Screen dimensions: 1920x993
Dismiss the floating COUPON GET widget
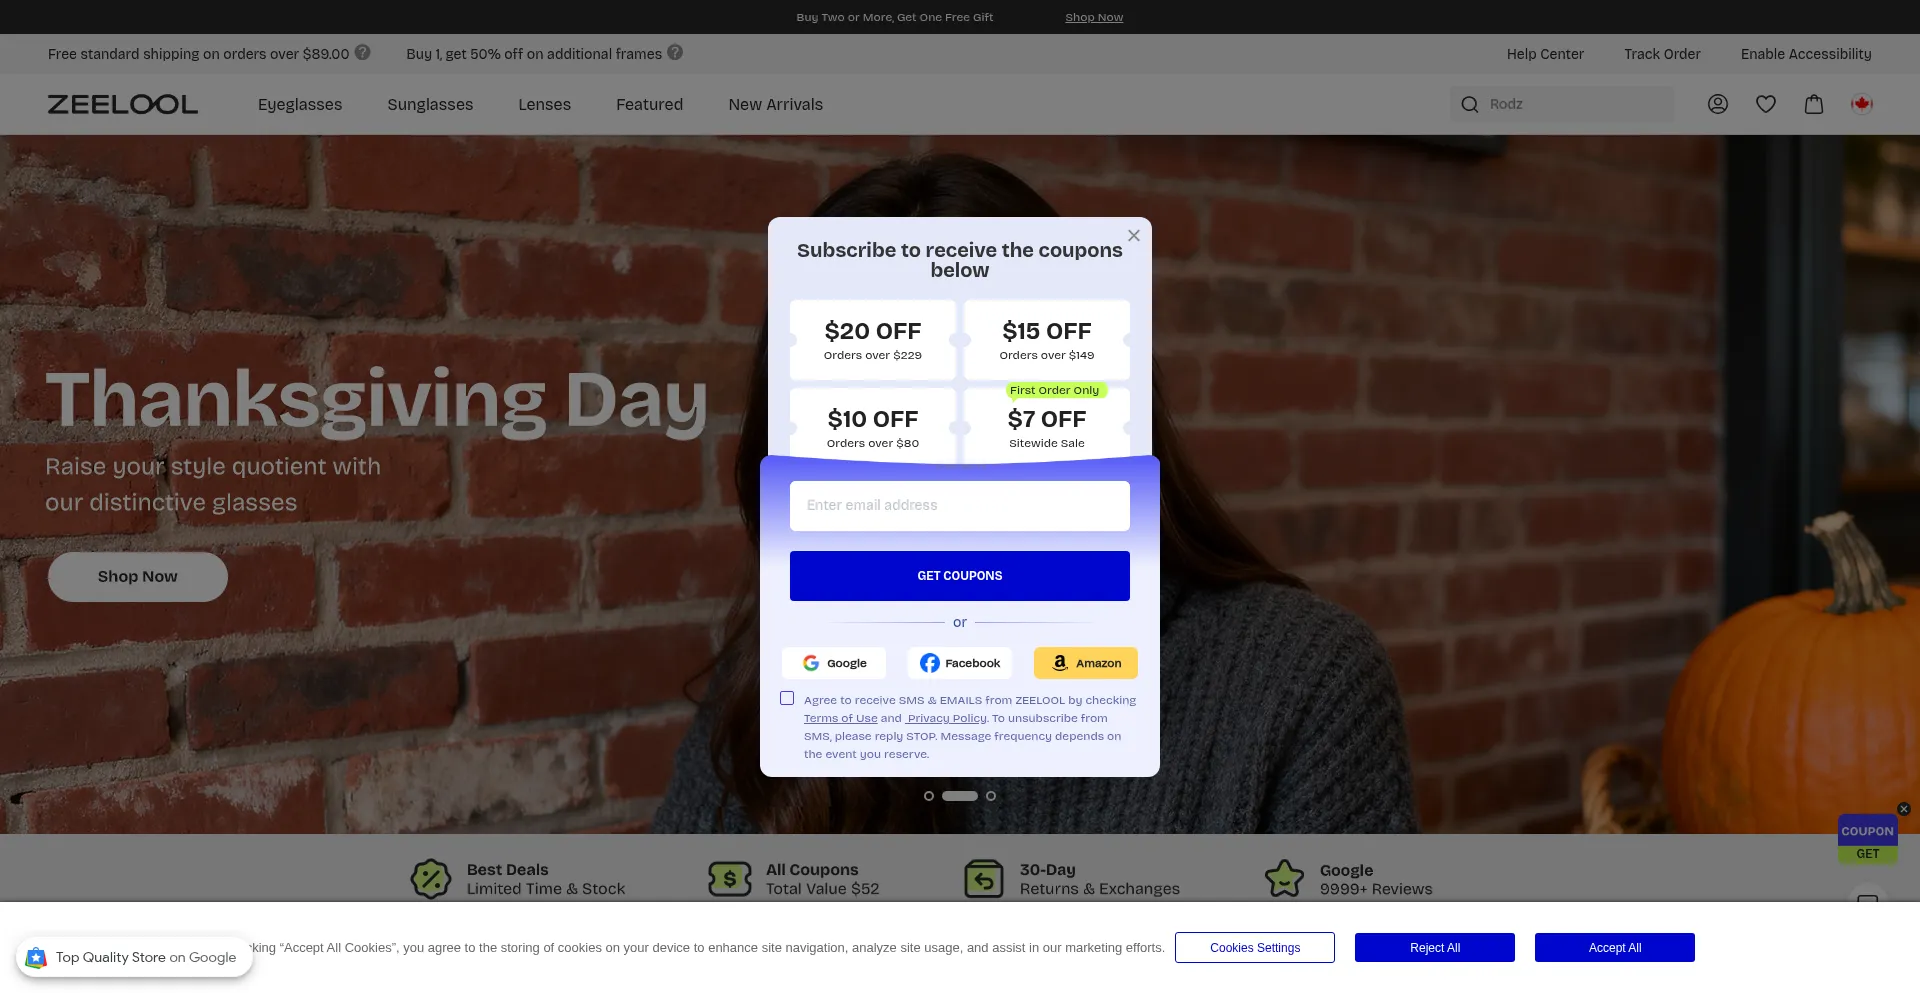click(x=1904, y=809)
